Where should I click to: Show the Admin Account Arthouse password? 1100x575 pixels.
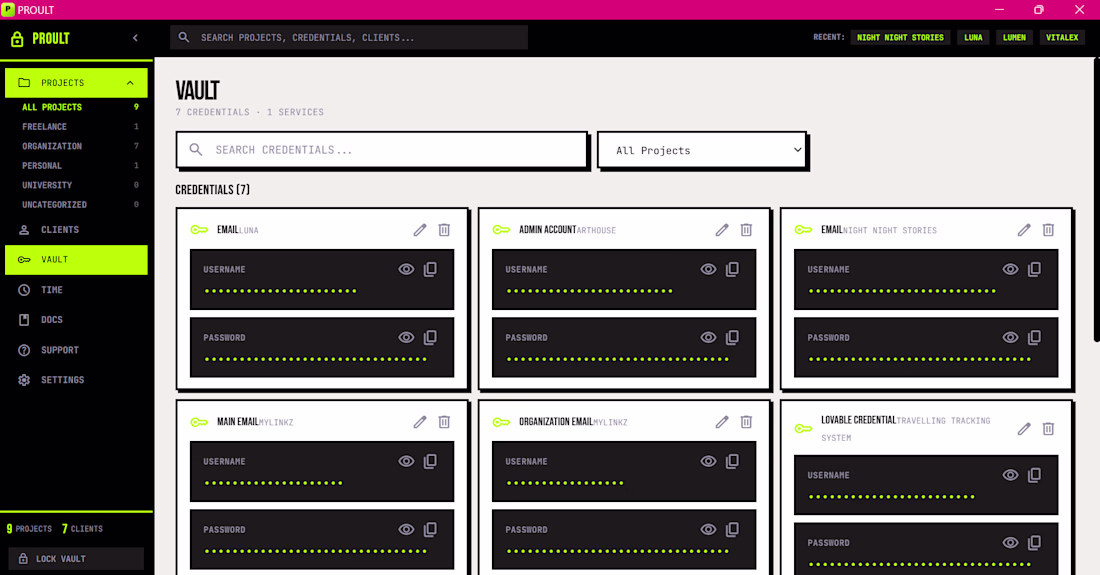pos(709,337)
